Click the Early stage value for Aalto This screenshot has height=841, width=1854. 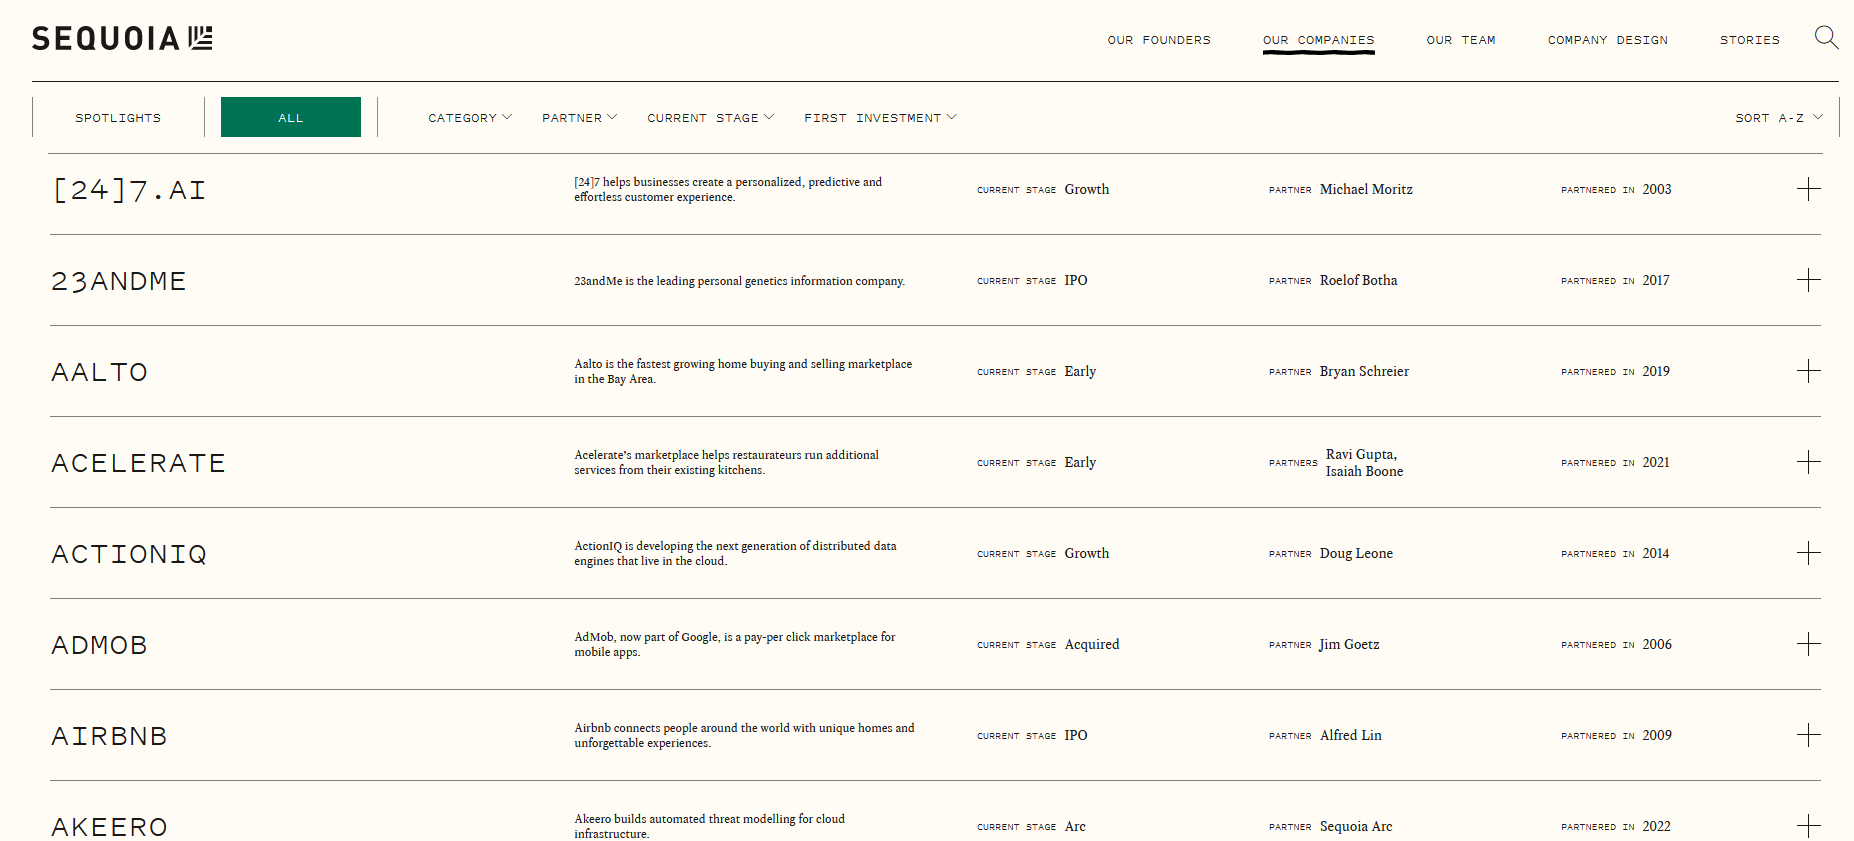[1080, 371]
